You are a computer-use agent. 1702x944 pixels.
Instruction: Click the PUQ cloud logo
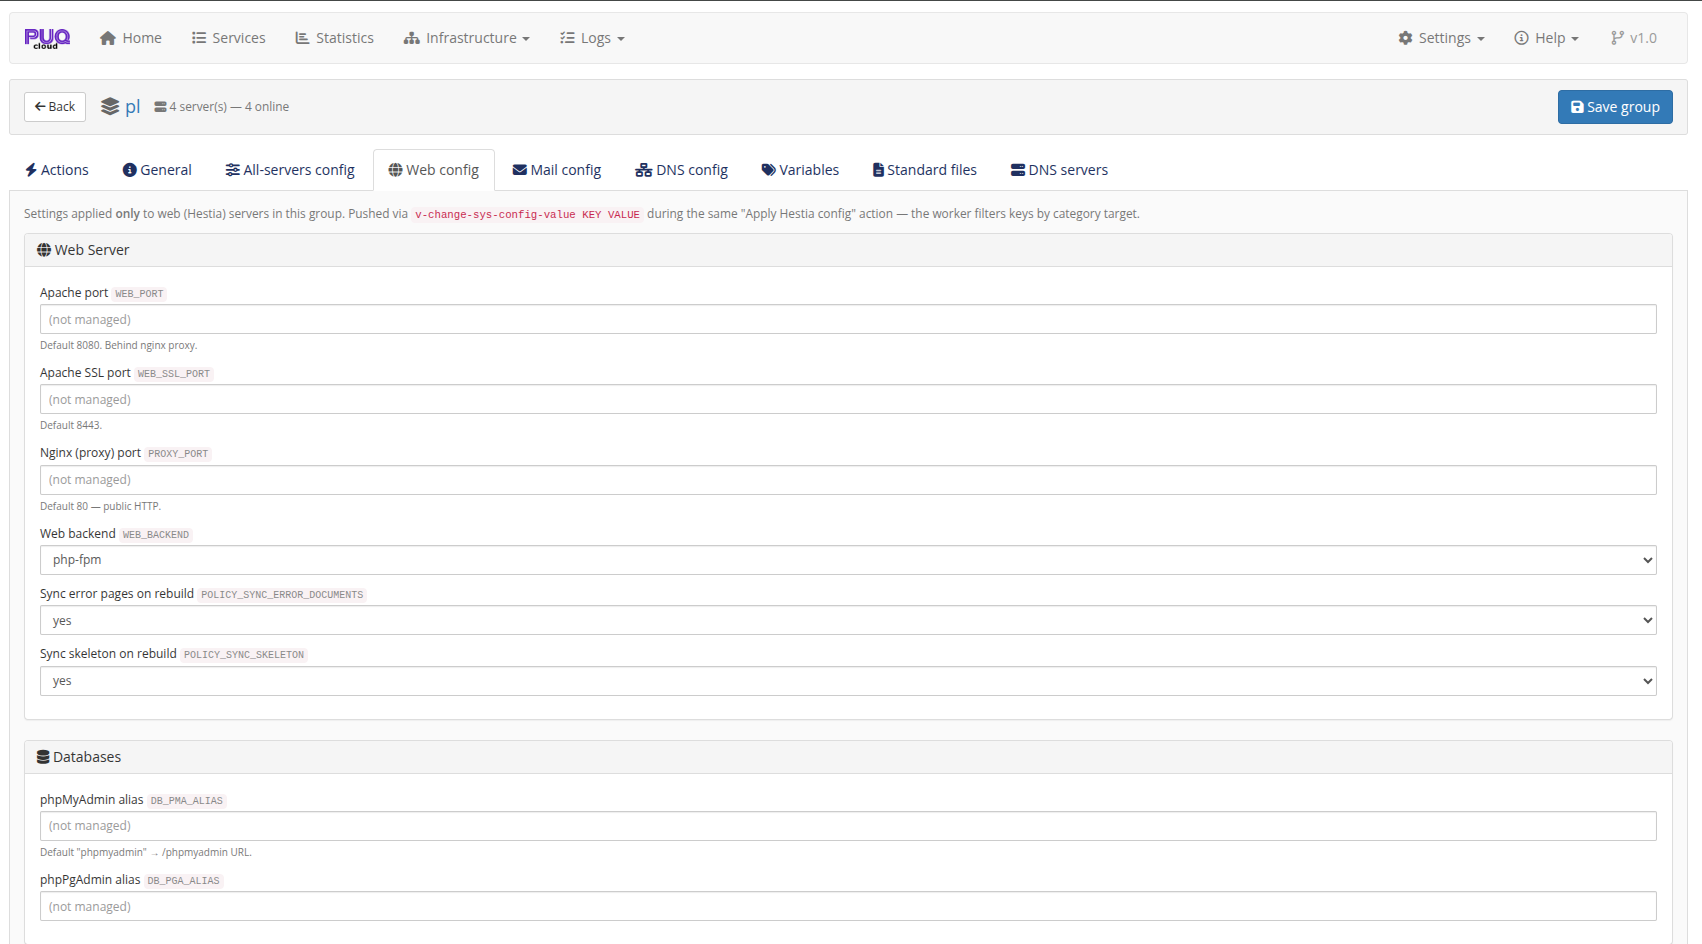point(47,38)
